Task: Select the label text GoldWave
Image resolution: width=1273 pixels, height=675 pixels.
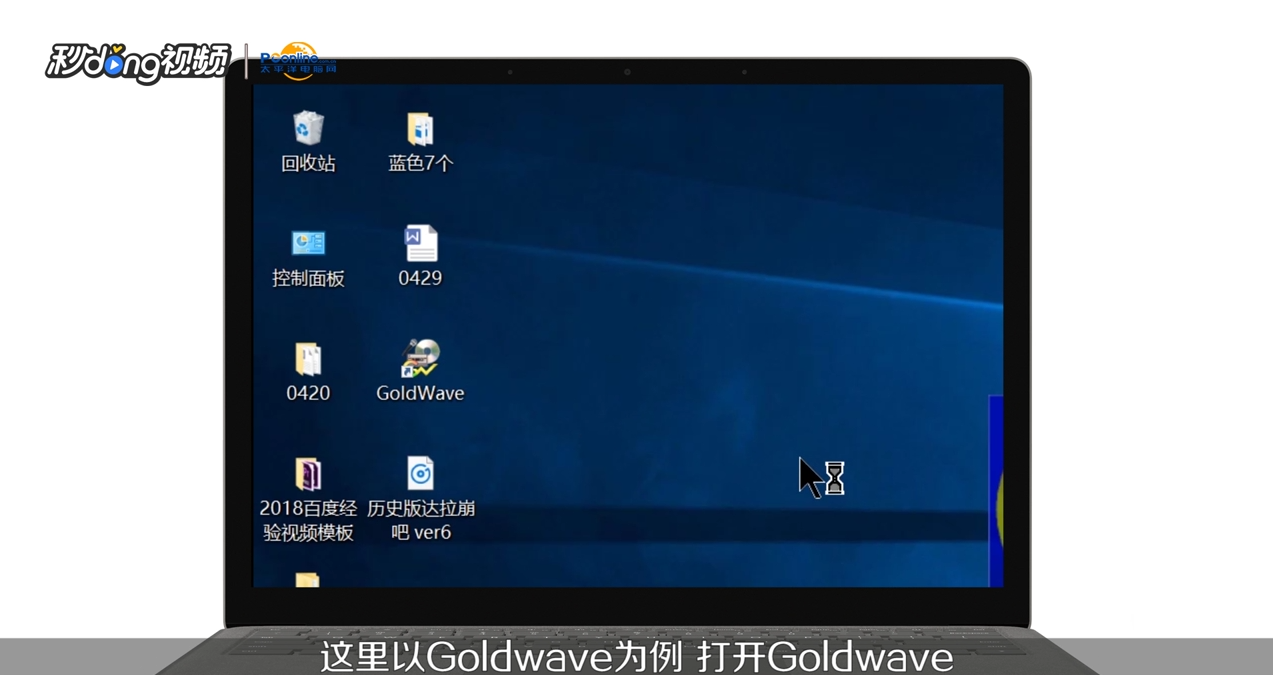Action: [420, 393]
